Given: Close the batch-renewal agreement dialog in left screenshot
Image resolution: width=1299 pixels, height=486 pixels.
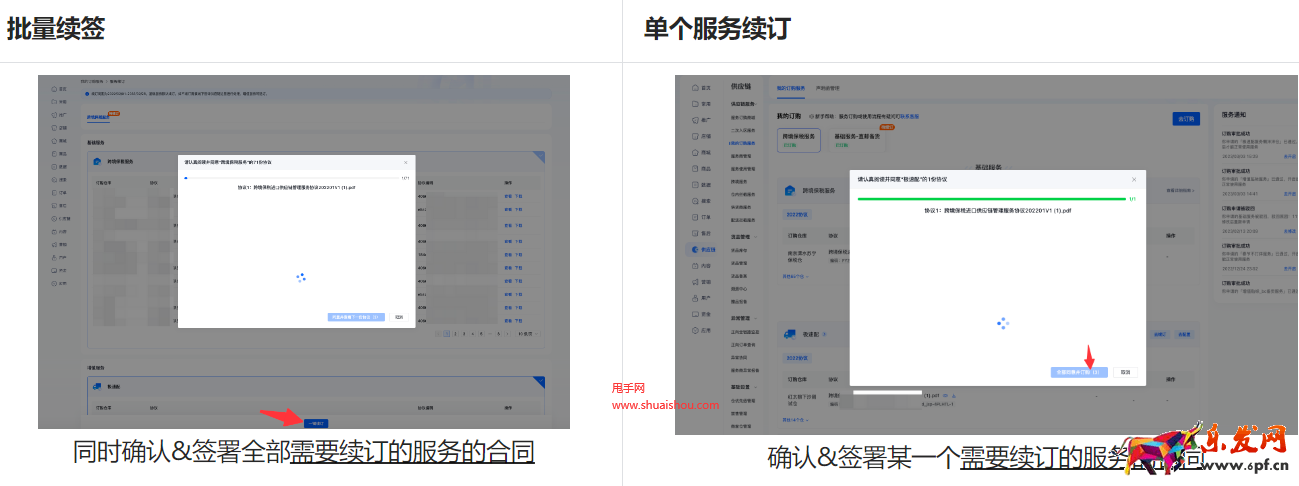Looking at the screenshot, I should pyautogui.click(x=405, y=162).
